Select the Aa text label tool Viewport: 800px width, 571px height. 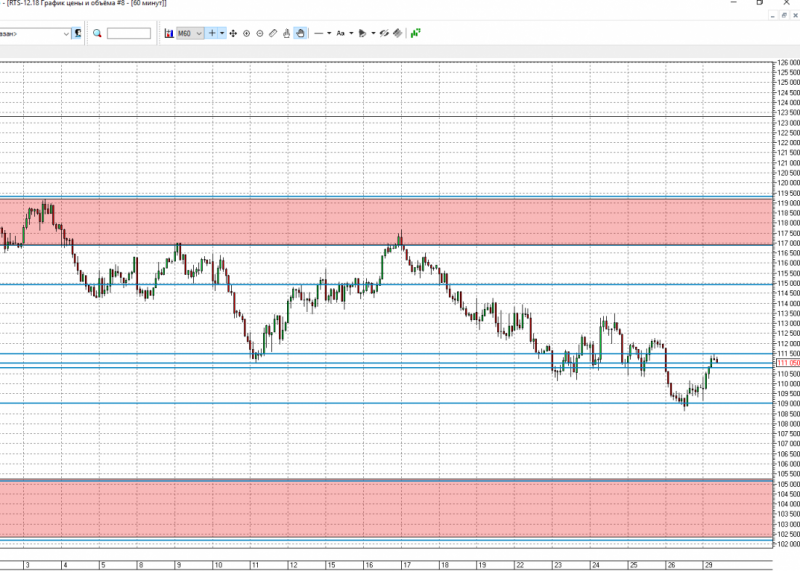pyautogui.click(x=340, y=34)
